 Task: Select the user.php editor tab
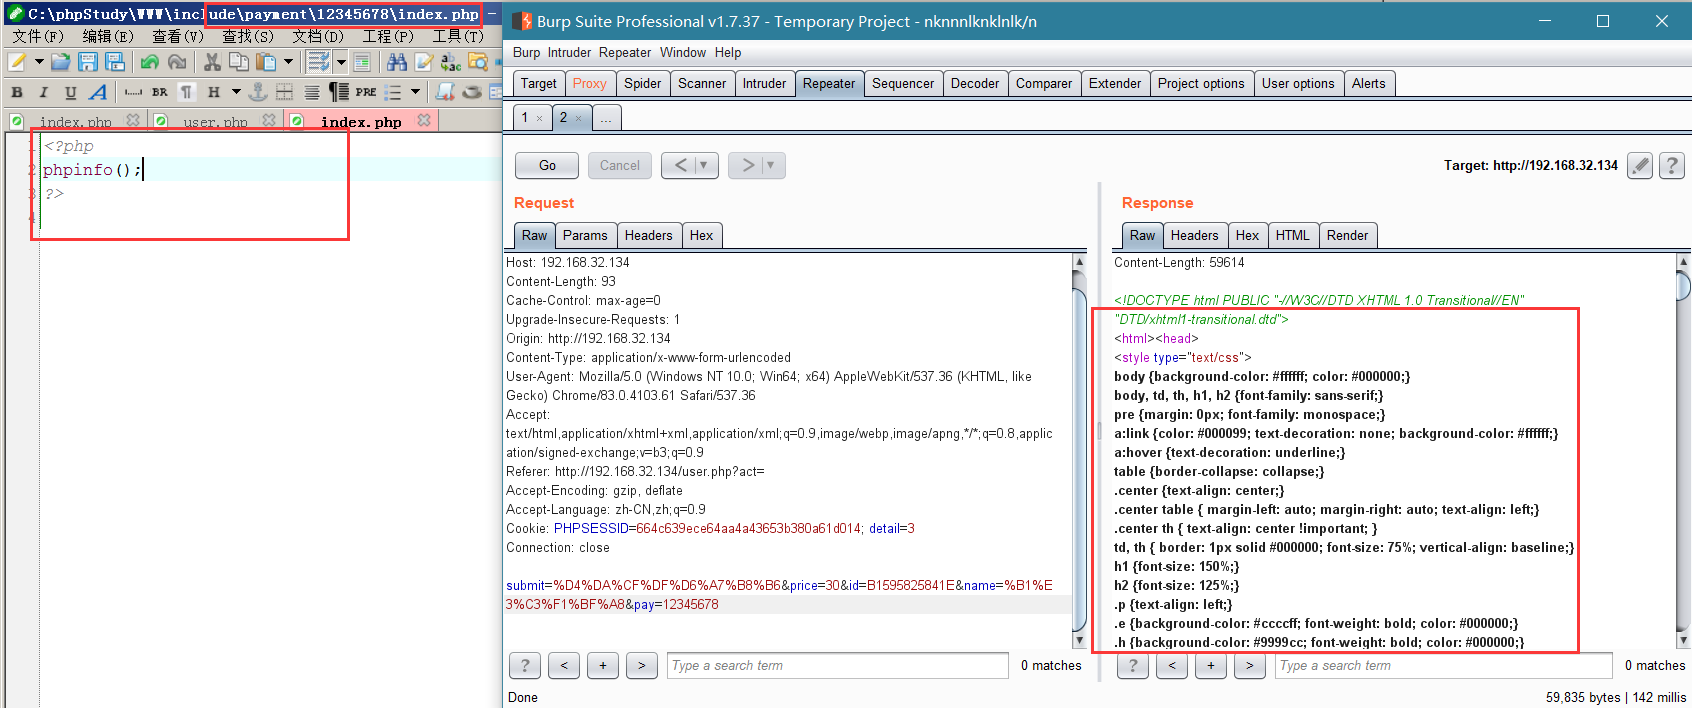click(x=215, y=121)
